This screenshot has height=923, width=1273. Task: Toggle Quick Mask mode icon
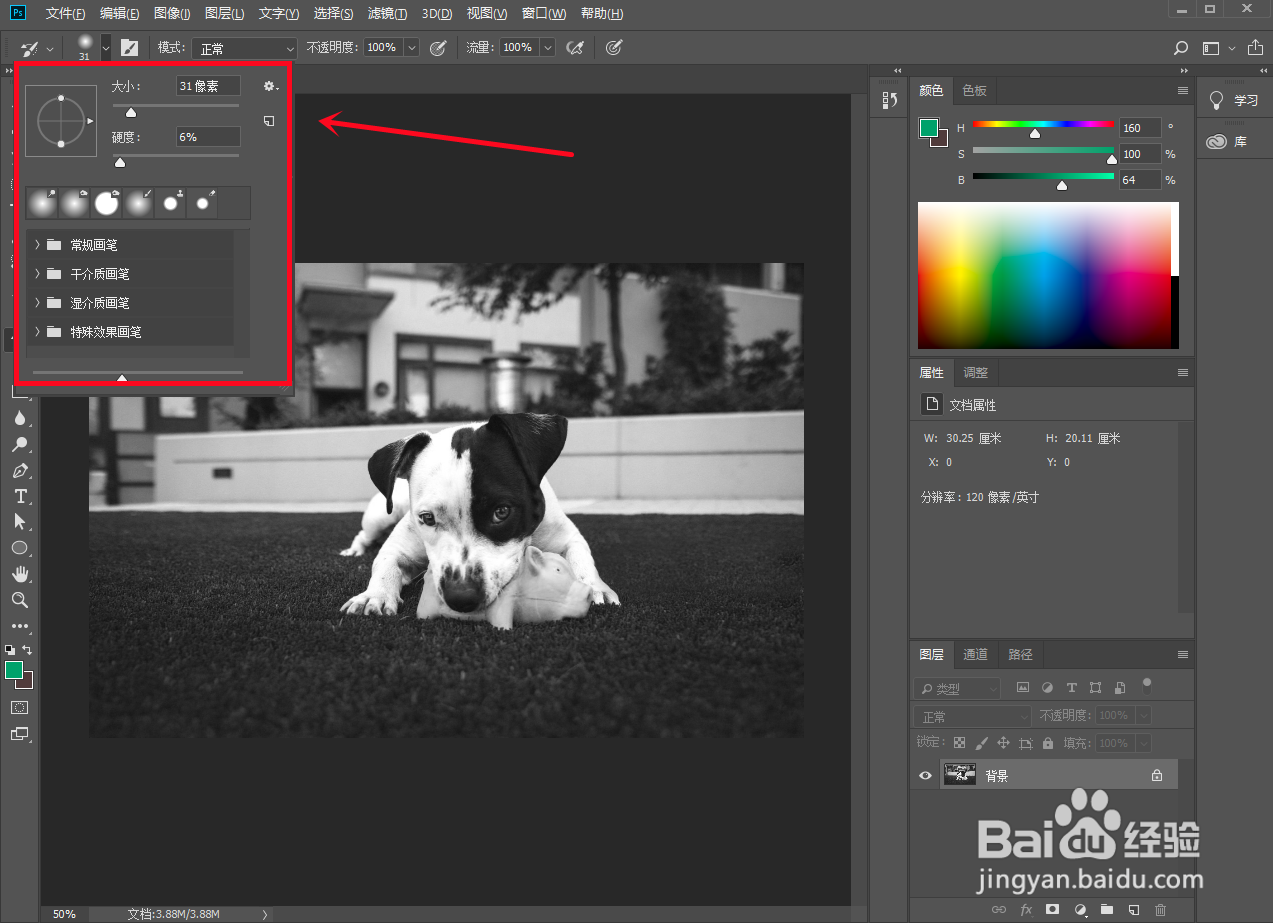20,707
